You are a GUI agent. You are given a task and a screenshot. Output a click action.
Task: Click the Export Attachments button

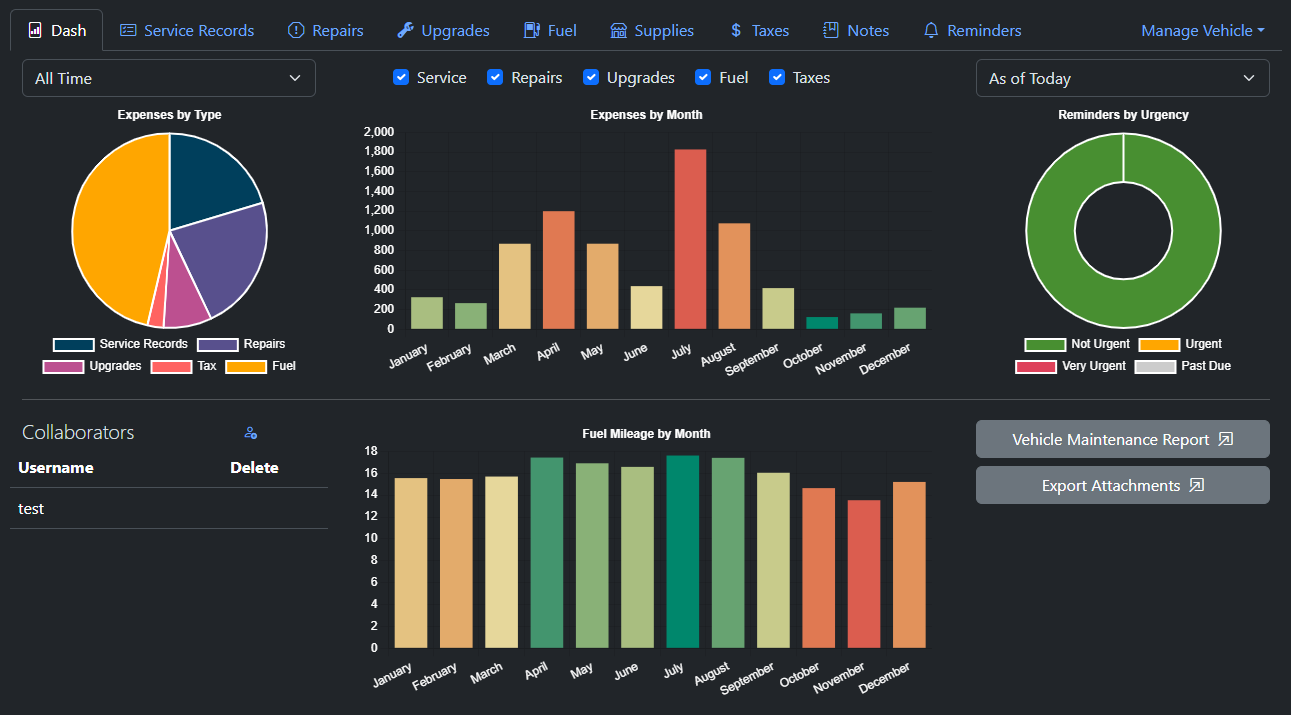(x=1122, y=485)
